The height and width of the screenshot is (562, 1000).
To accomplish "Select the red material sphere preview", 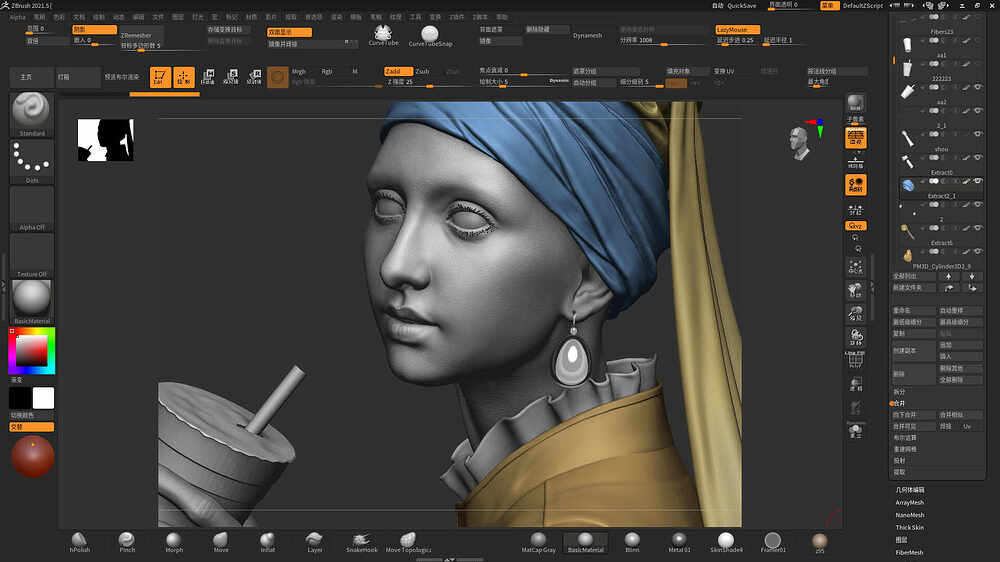I will coord(33,456).
